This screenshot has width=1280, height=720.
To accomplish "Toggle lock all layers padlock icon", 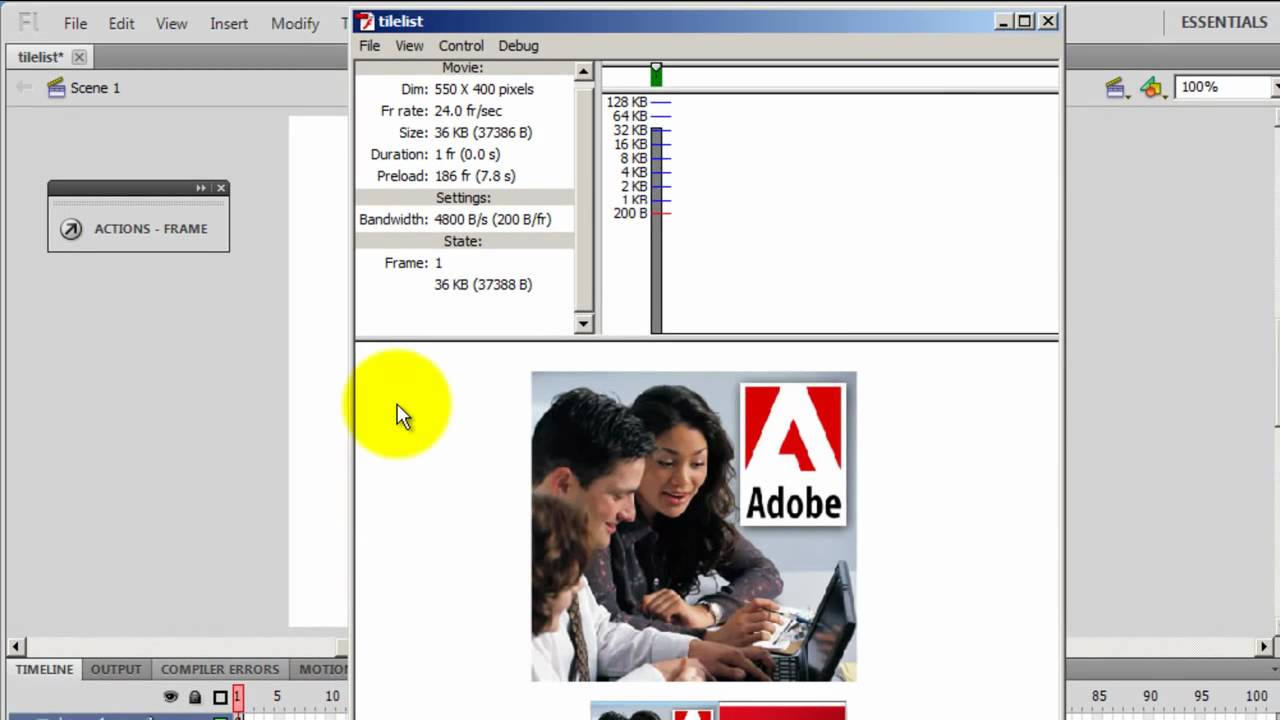I will pyautogui.click(x=195, y=697).
